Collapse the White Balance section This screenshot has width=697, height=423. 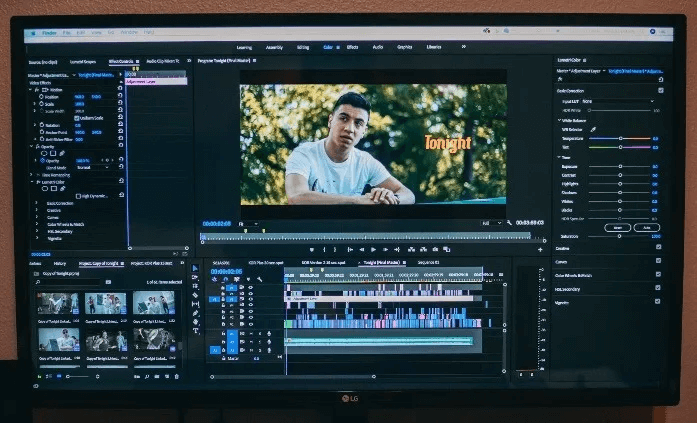tap(560, 120)
